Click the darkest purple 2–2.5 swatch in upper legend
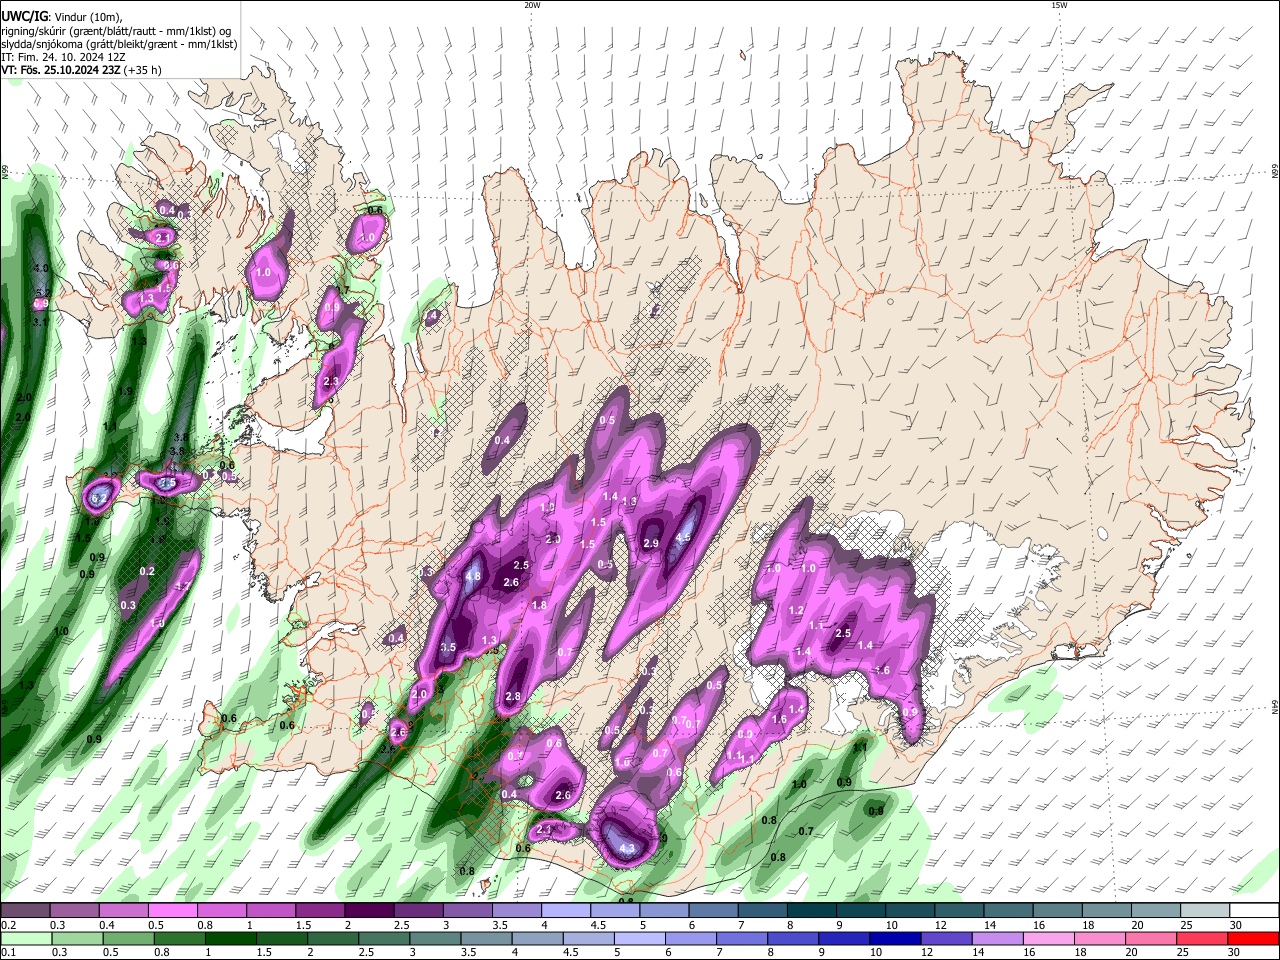The width and height of the screenshot is (1280, 960). [368, 911]
